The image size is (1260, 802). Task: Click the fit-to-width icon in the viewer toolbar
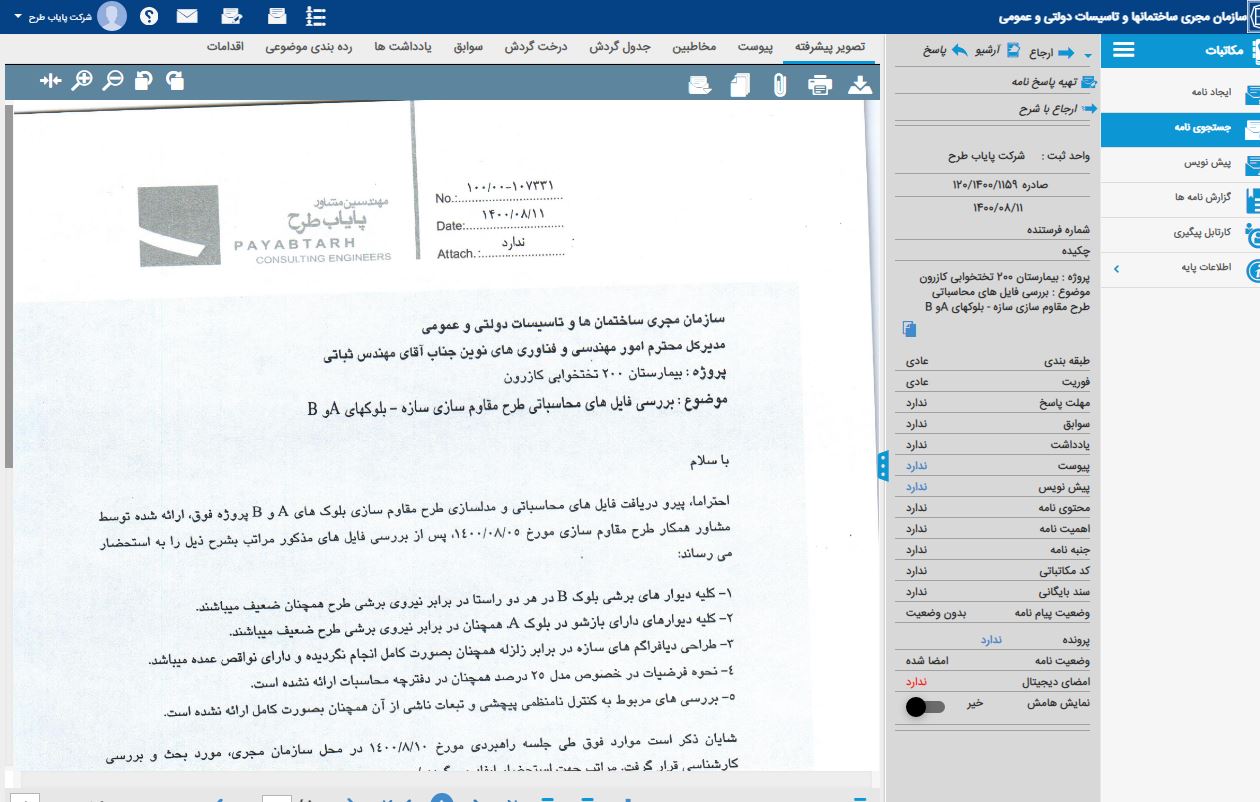click(51, 80)
